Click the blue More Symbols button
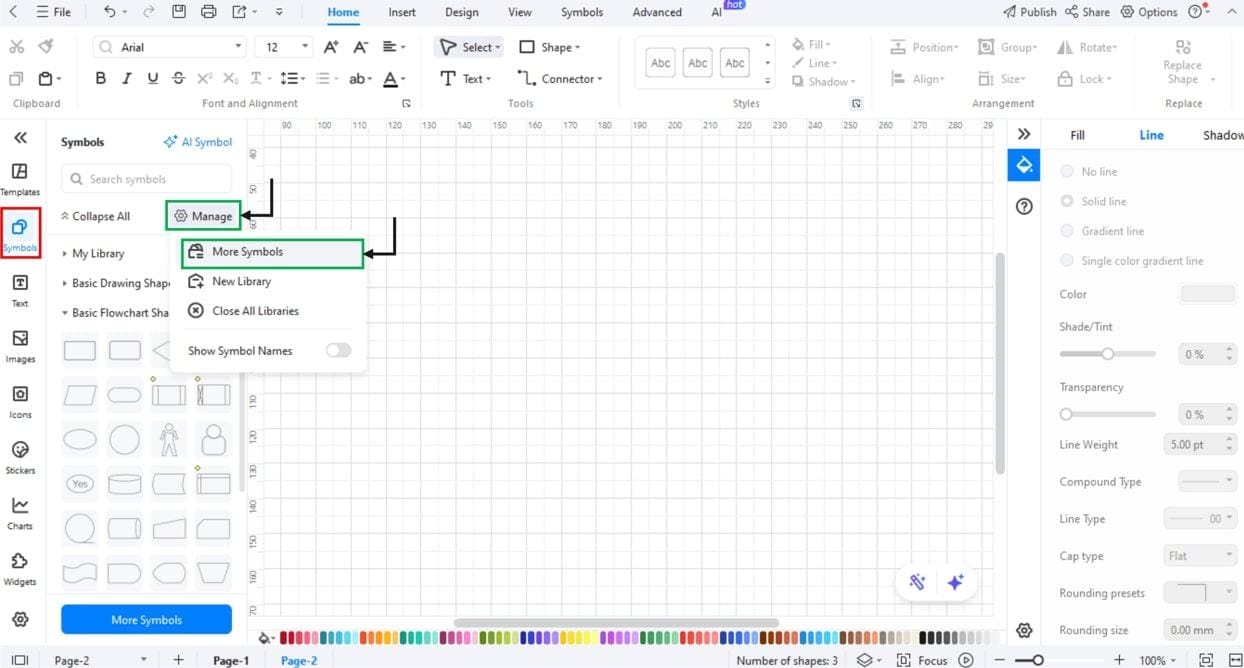The width and height of the screenshot is (1244, 668). 146,620
